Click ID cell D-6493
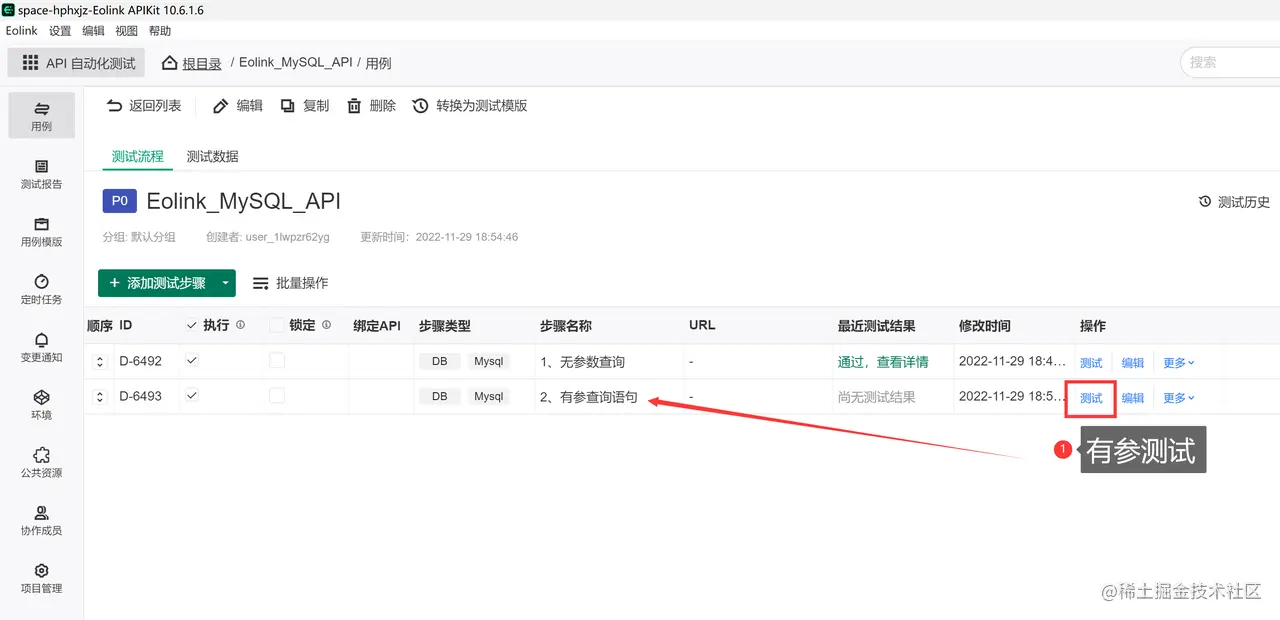Viewport: 1280px width, 620px height. click(140, 397)
